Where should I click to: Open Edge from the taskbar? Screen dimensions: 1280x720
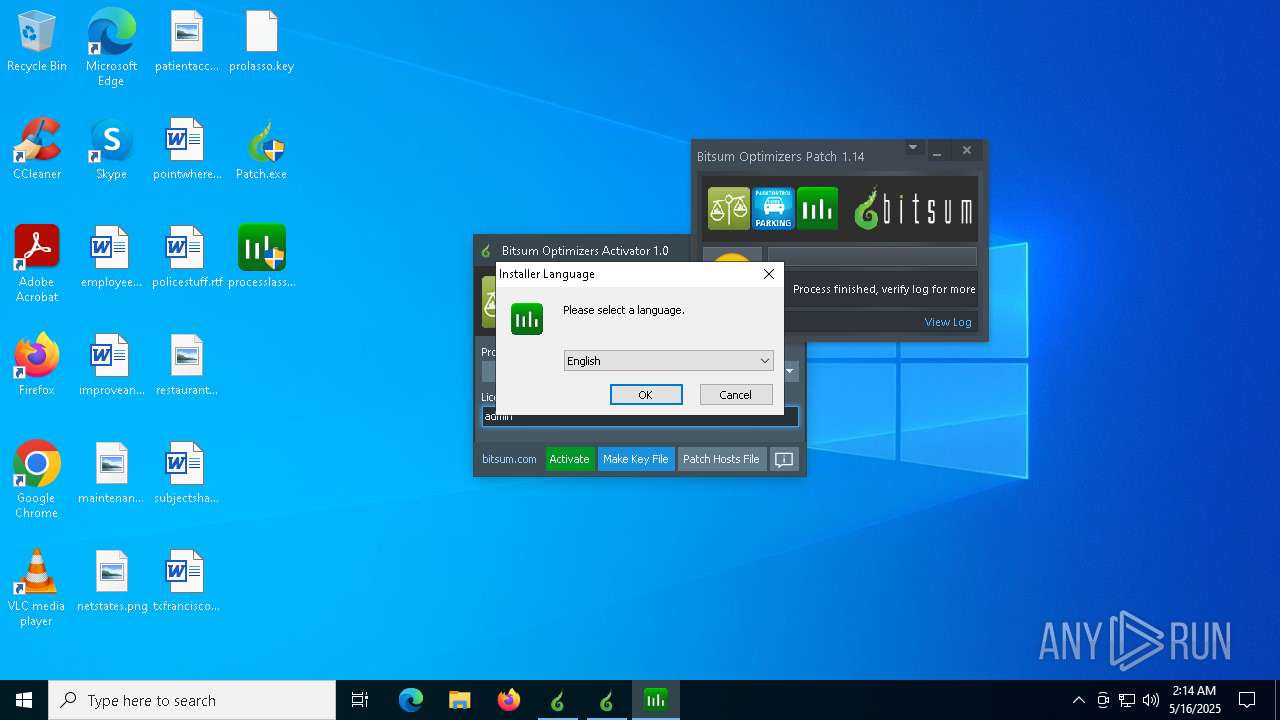tap(411, 700)
